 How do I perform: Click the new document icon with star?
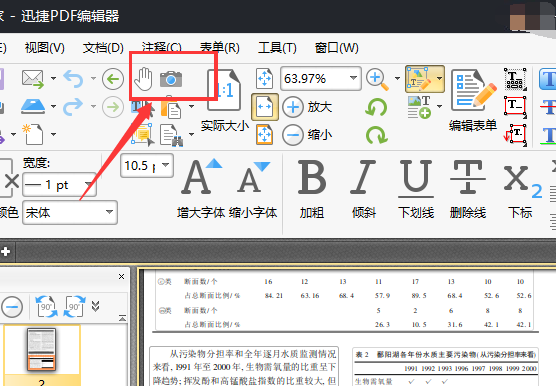point(33,134)
